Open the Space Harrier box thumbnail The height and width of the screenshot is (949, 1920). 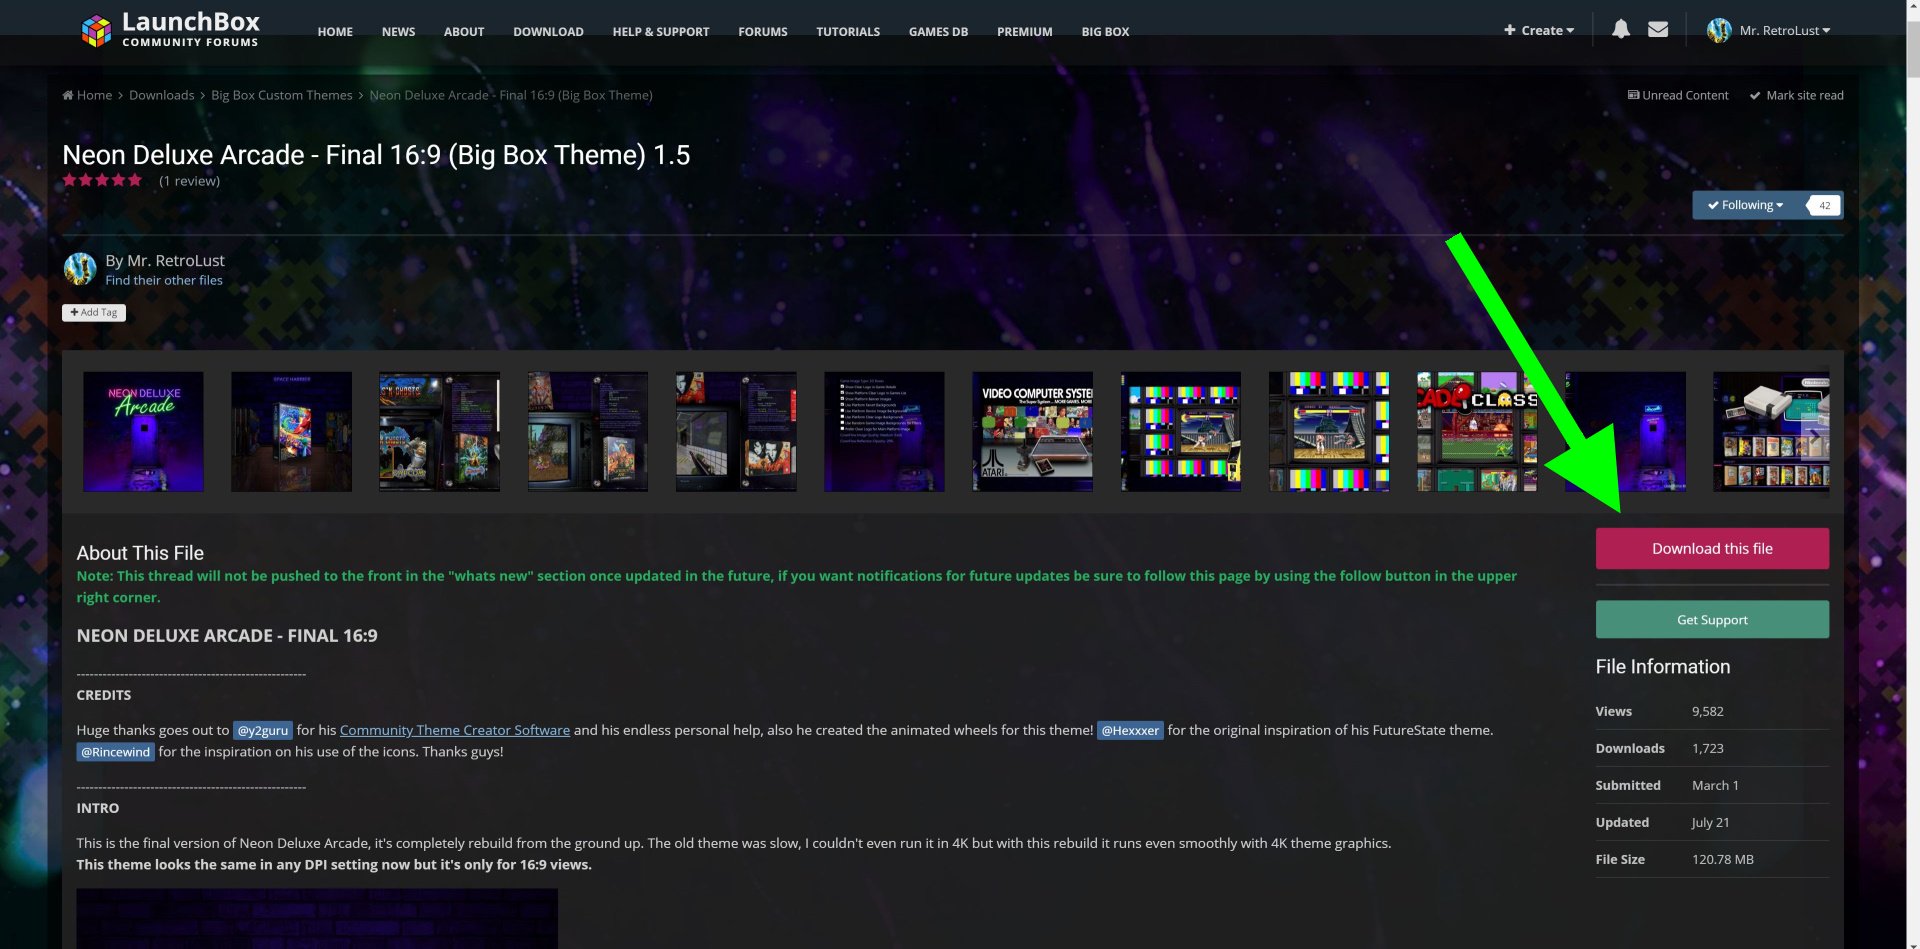point(291,431)
